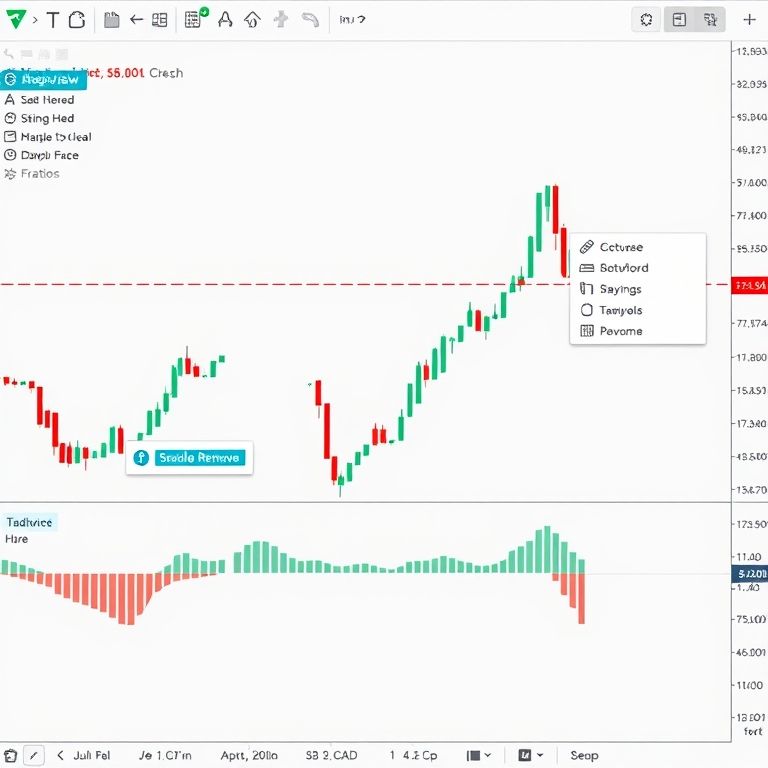Viewport: 768px width, 768px height.
Task: Click the settings gear icon at top right
Action: pos(647,19)
